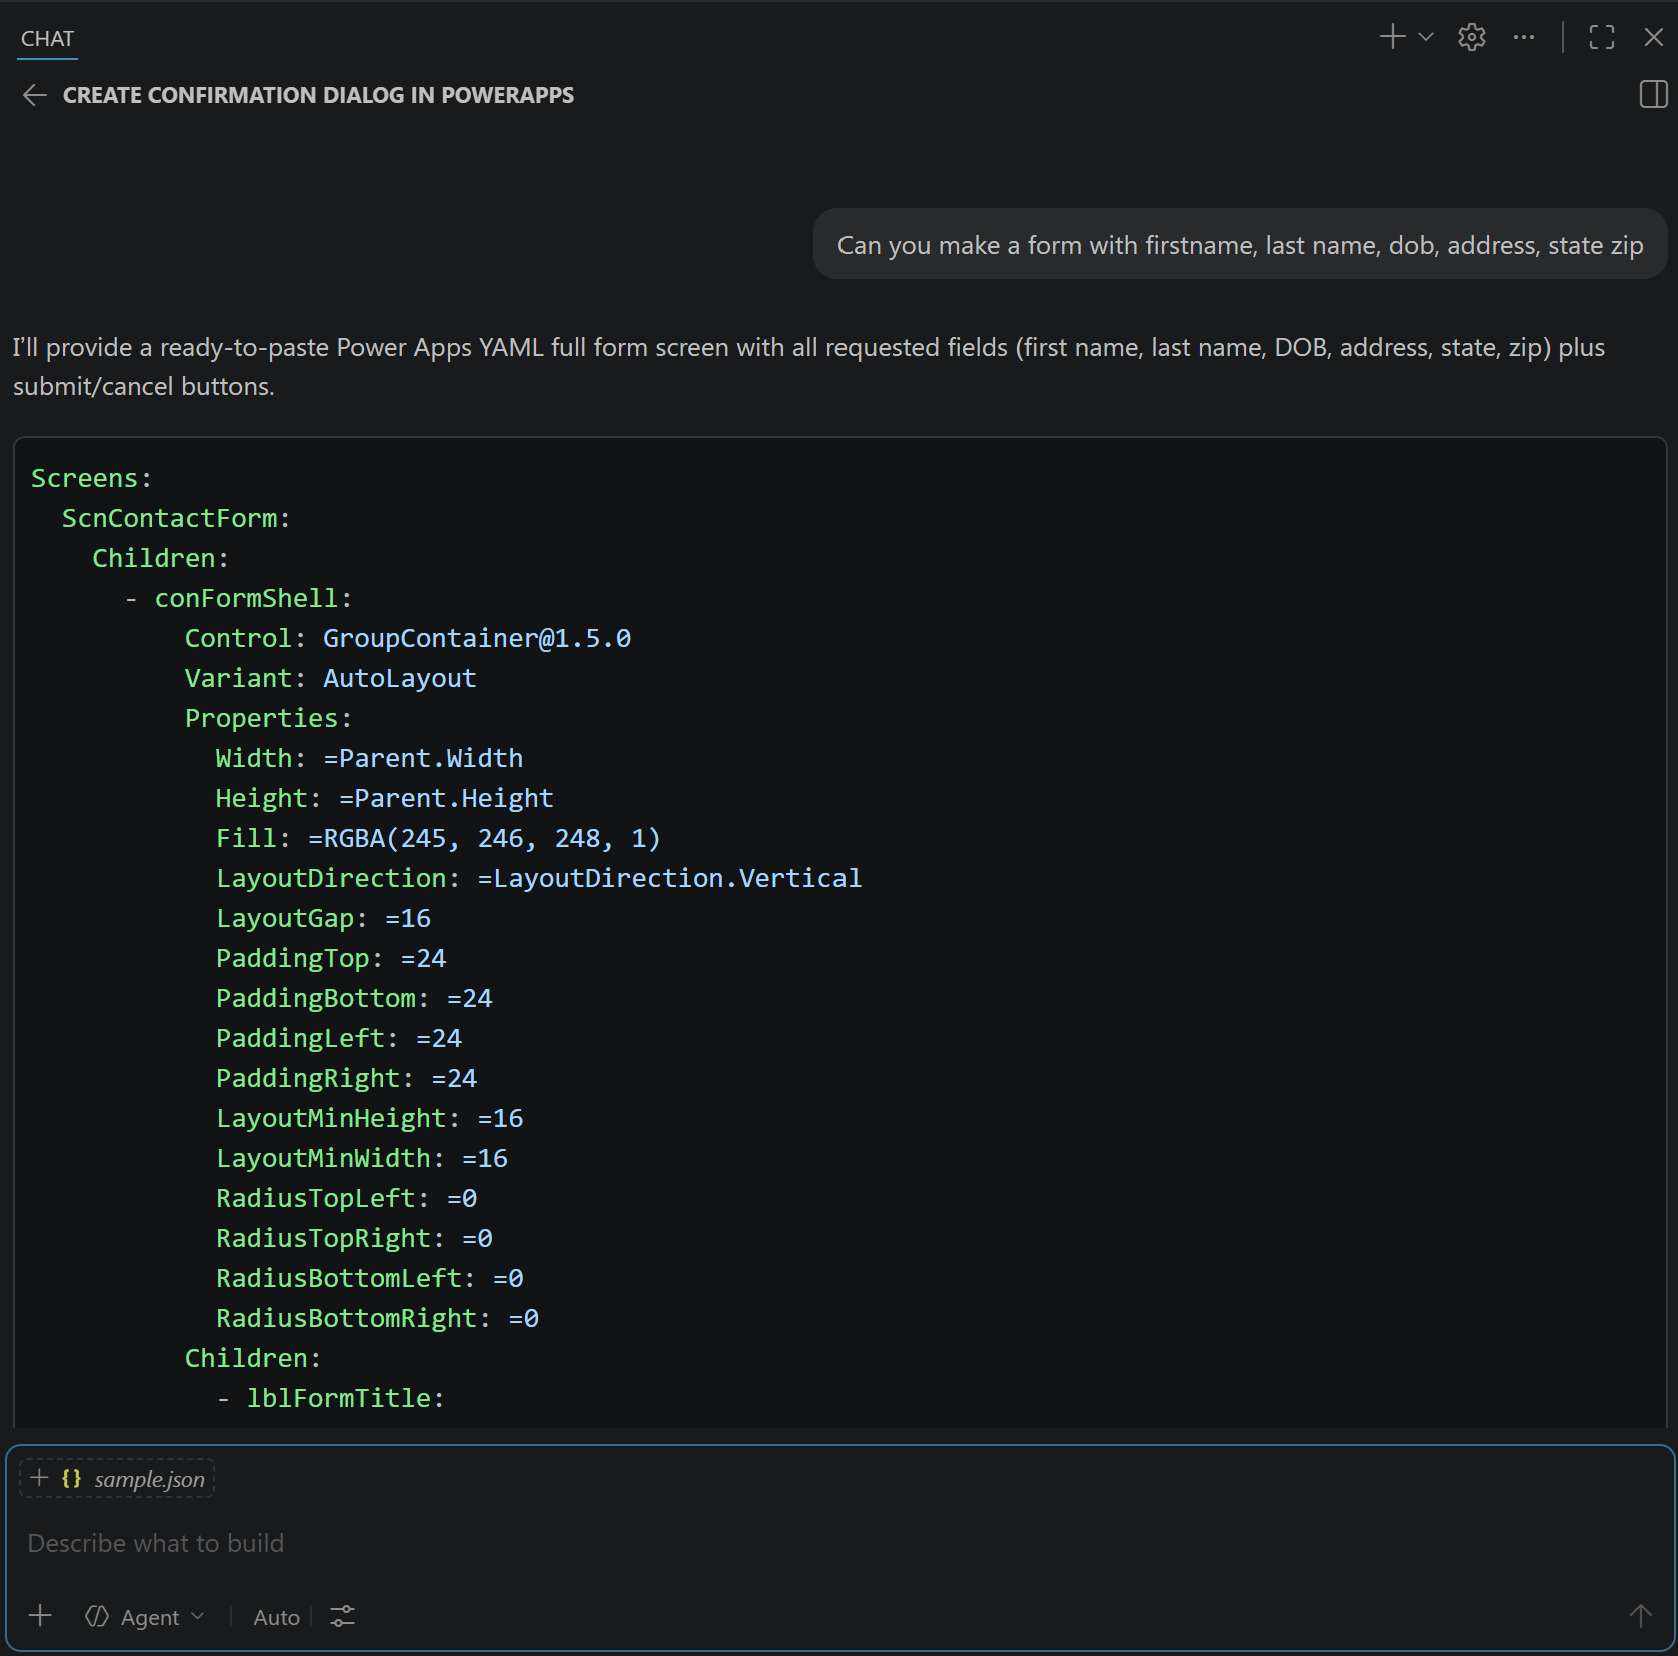Image resolution: width=1678 pixels, height=1656 pixels.
Task: Click the curly braces icon for sample.json
Action: click(71, 1478)
